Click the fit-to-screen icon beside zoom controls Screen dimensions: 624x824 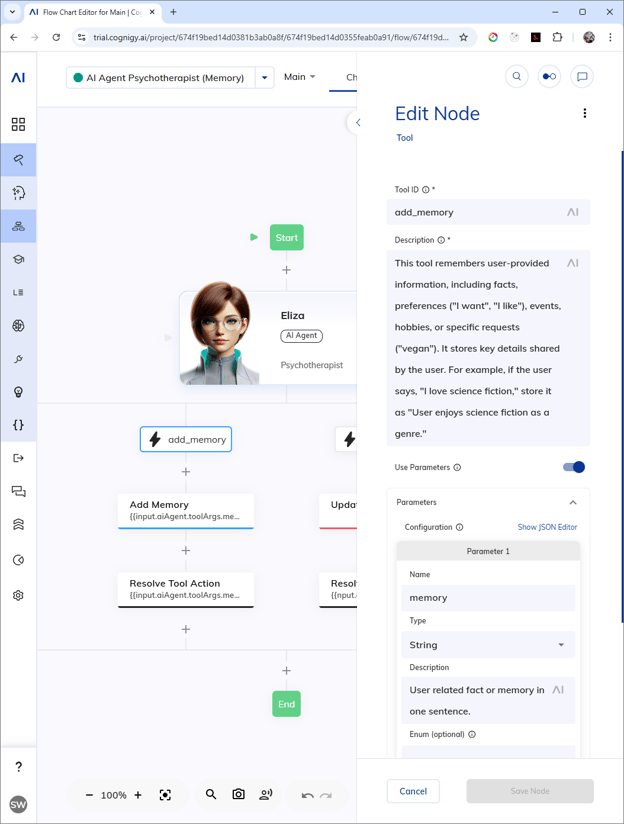pos(165,795)
